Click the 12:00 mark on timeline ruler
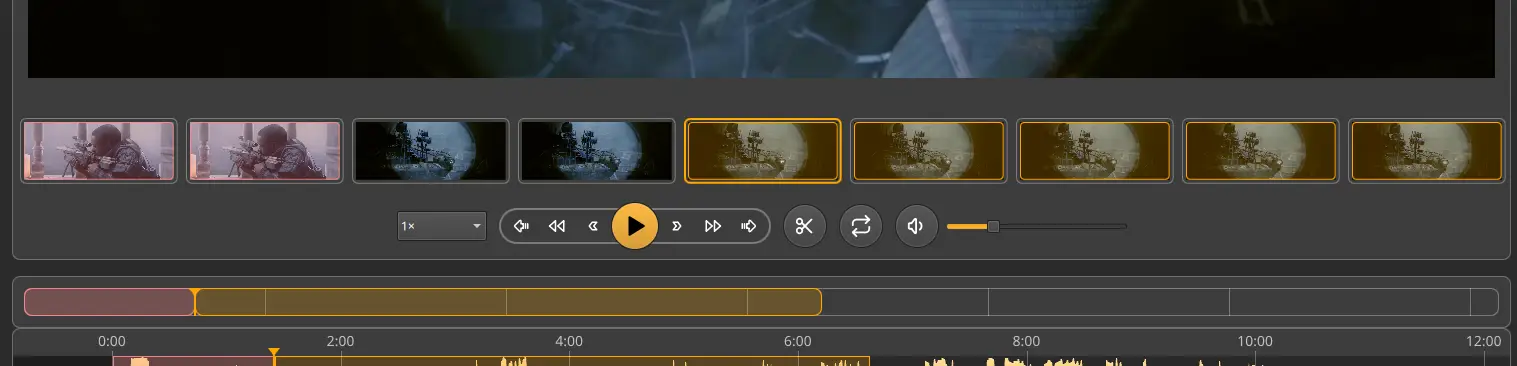This screenshot has width=1517, height=366. pos(1483,341)
